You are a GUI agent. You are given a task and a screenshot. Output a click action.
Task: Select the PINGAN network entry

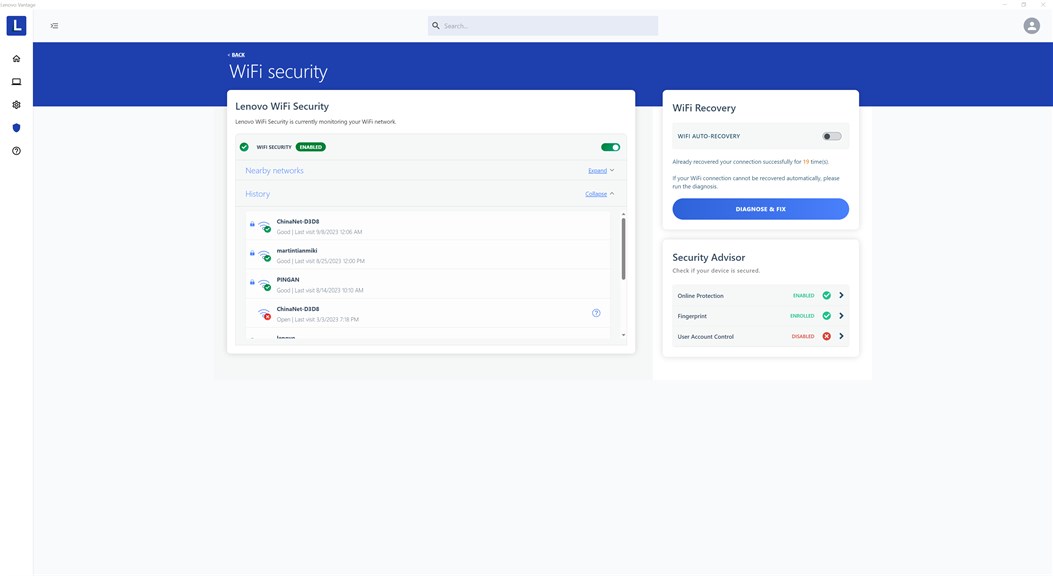coord(428,285)
